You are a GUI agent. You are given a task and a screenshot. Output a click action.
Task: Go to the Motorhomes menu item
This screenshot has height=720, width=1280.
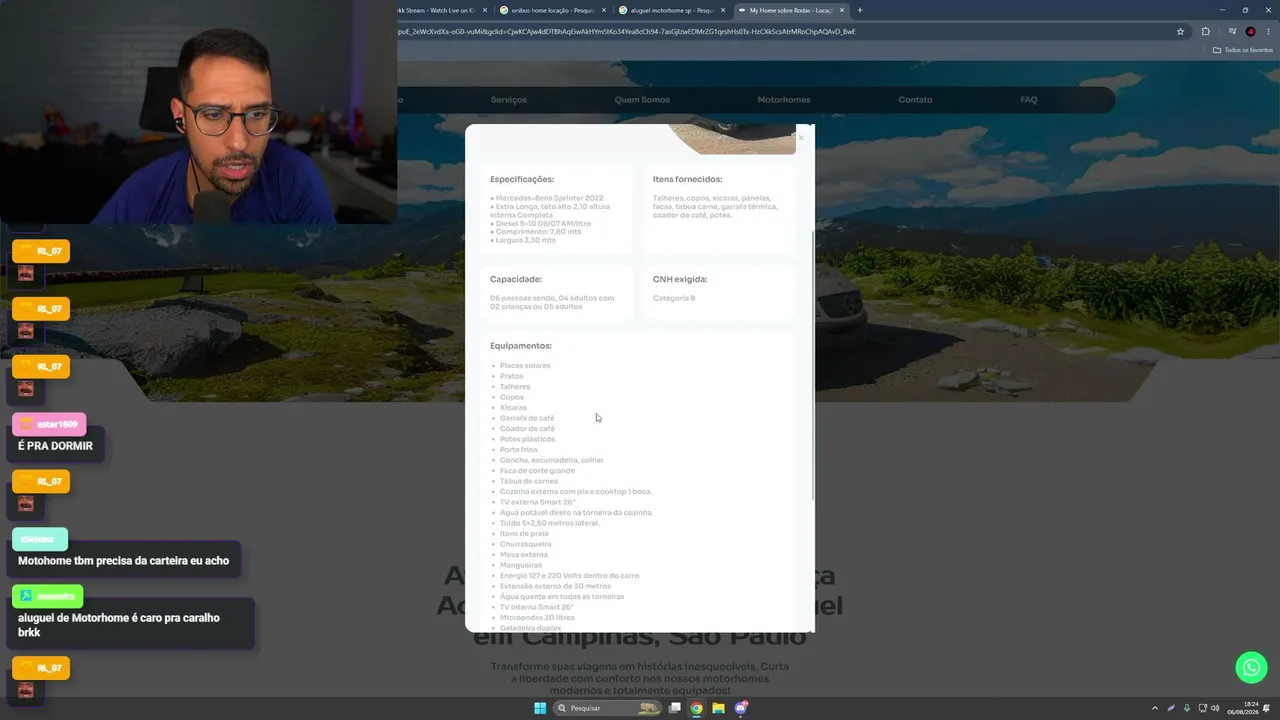pyautogui.click(x=784, y=100)
